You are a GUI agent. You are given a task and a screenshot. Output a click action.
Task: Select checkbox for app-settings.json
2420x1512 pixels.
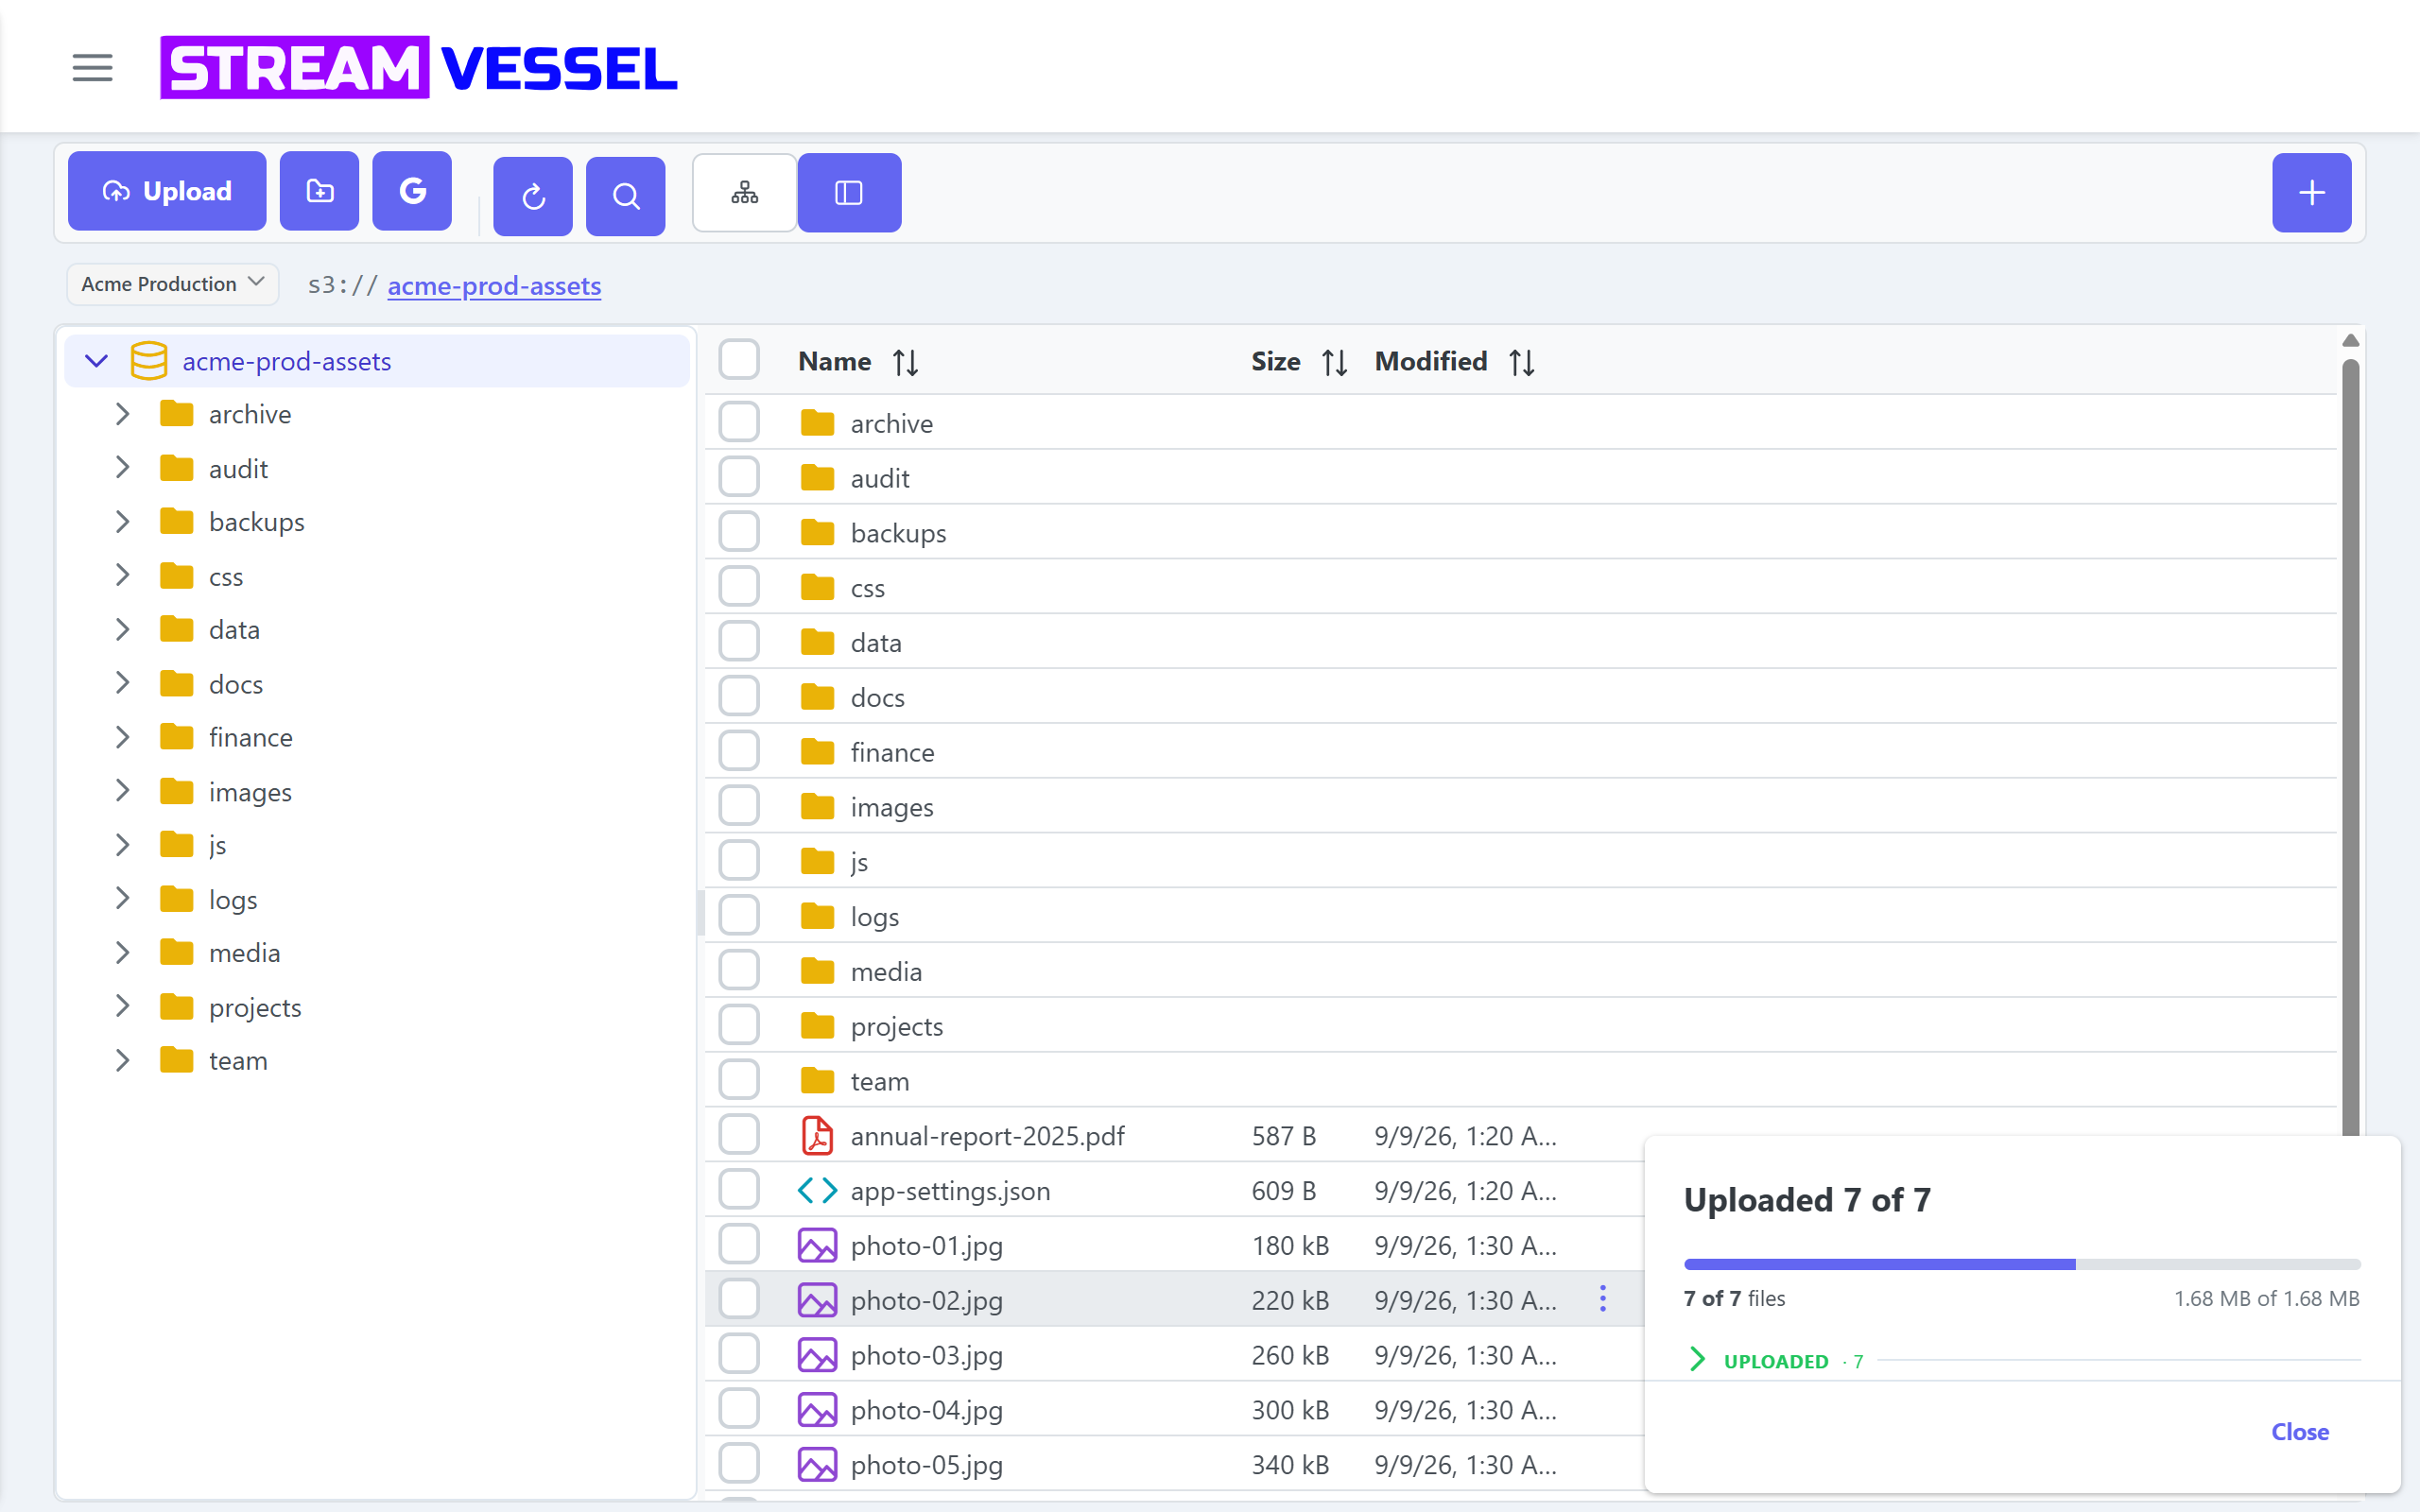coord(739,1190)
